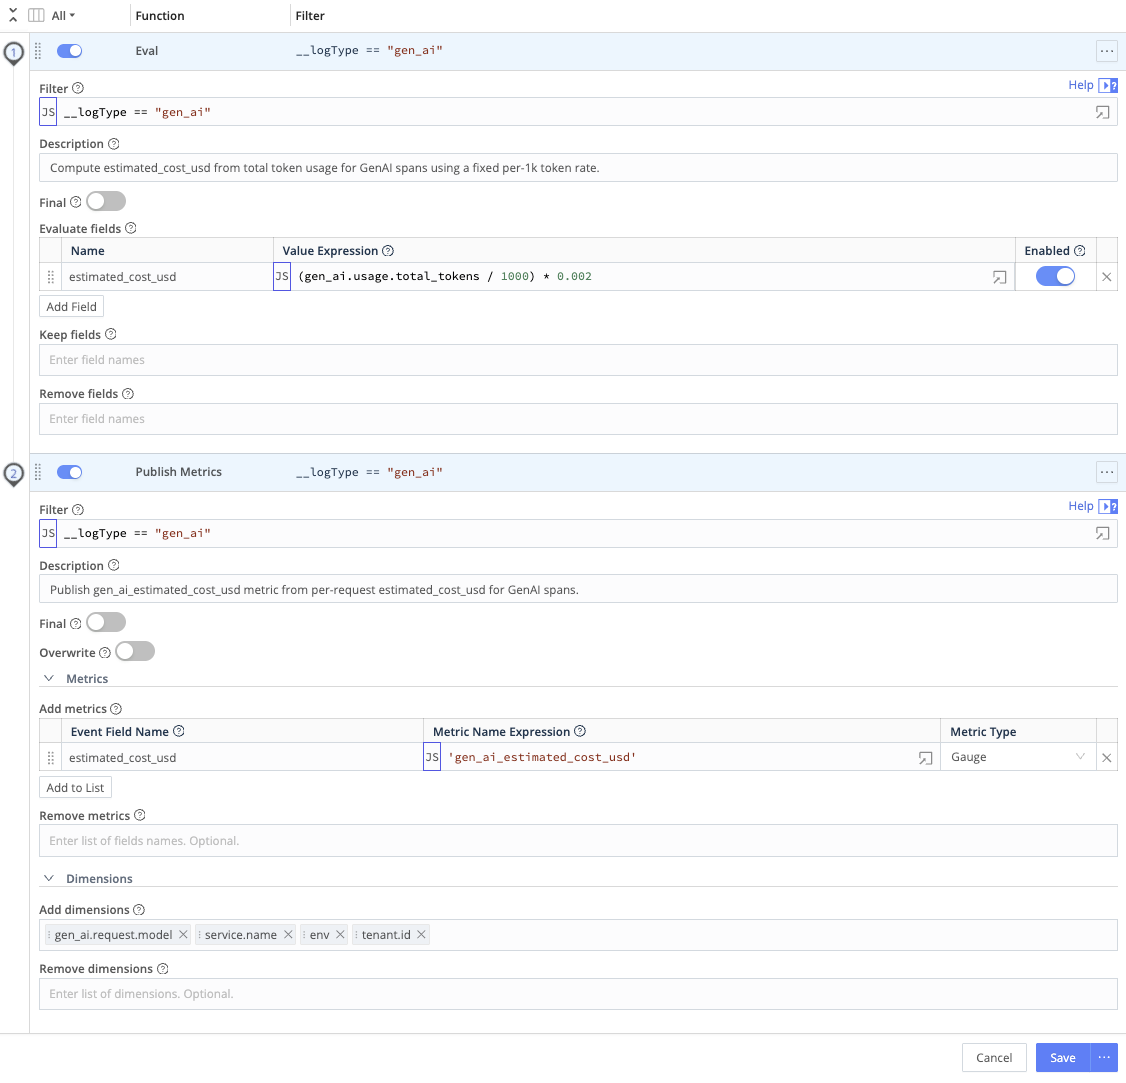Remove the estimated_cost_usd evaluate field row

(1106, 277)
